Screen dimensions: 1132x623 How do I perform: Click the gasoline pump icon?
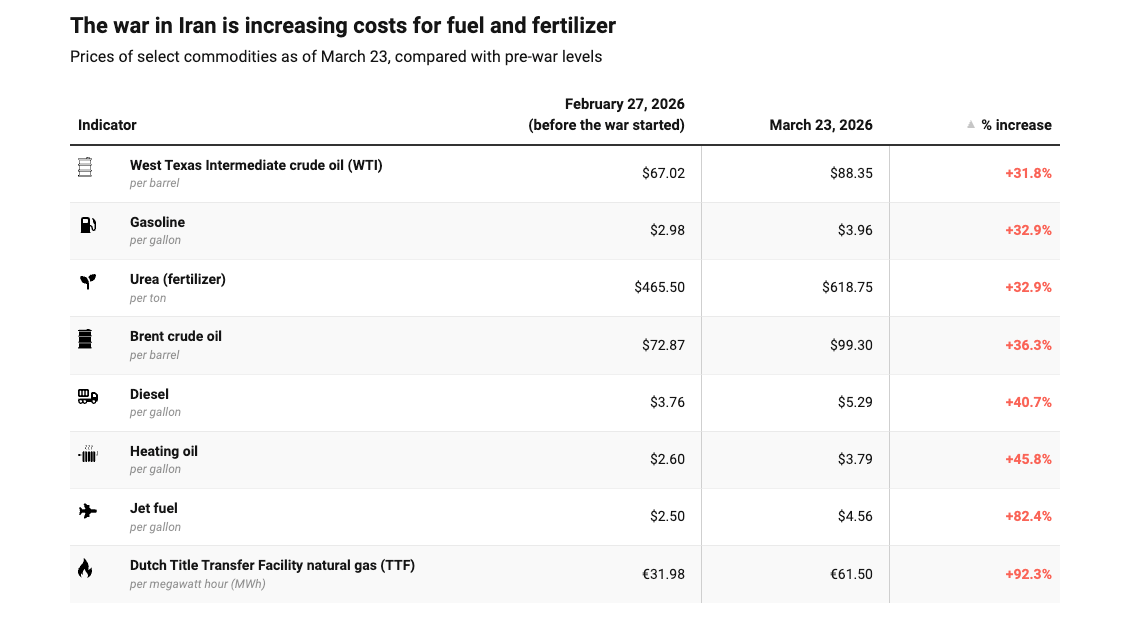[88, 225]
